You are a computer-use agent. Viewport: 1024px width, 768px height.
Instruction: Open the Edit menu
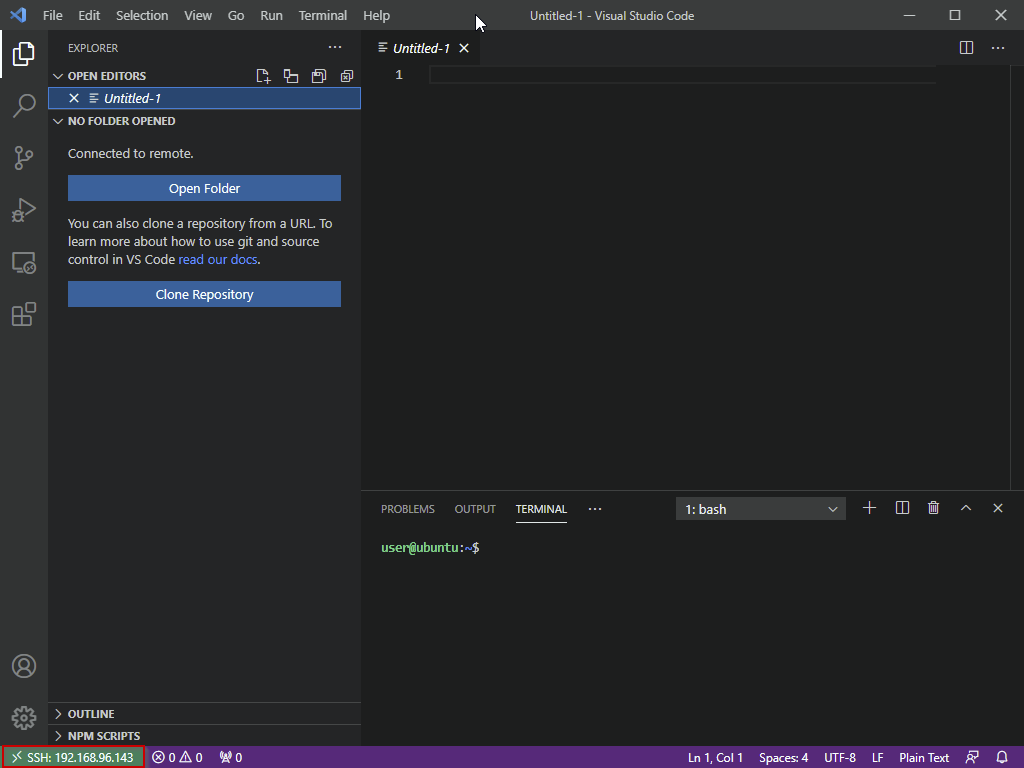click(x=89, y=16)
